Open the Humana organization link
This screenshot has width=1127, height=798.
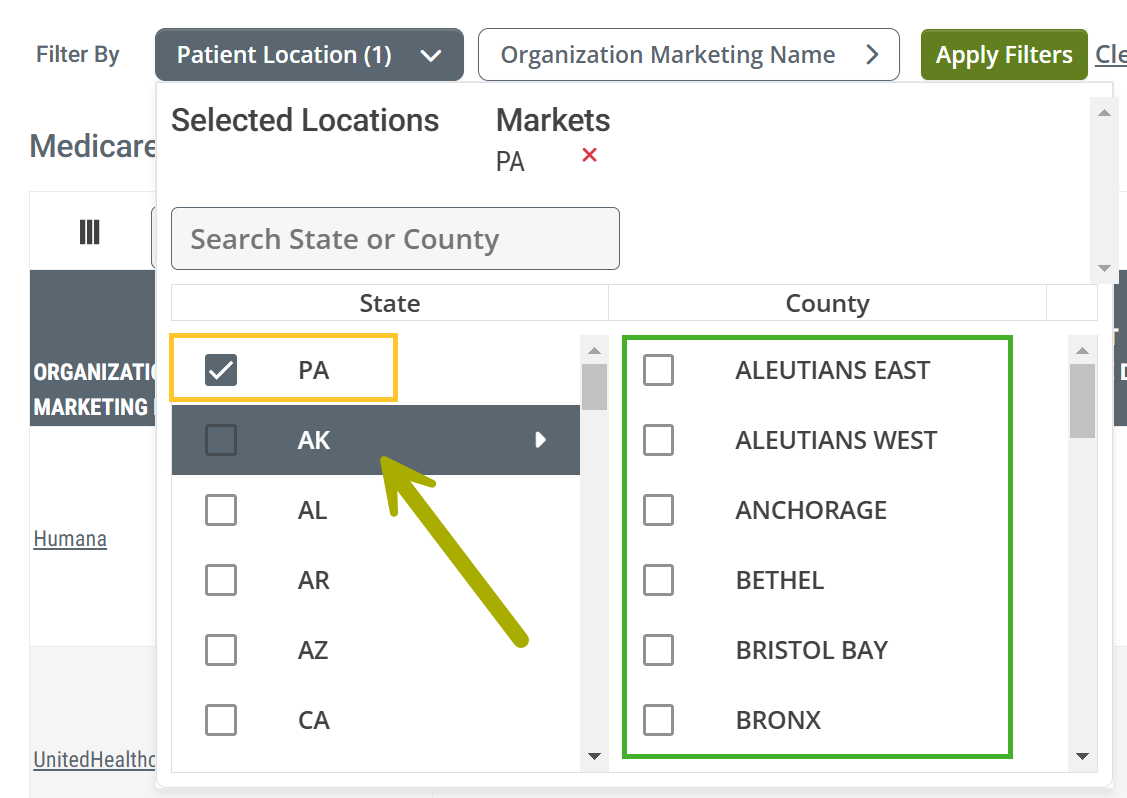point(70,538)
